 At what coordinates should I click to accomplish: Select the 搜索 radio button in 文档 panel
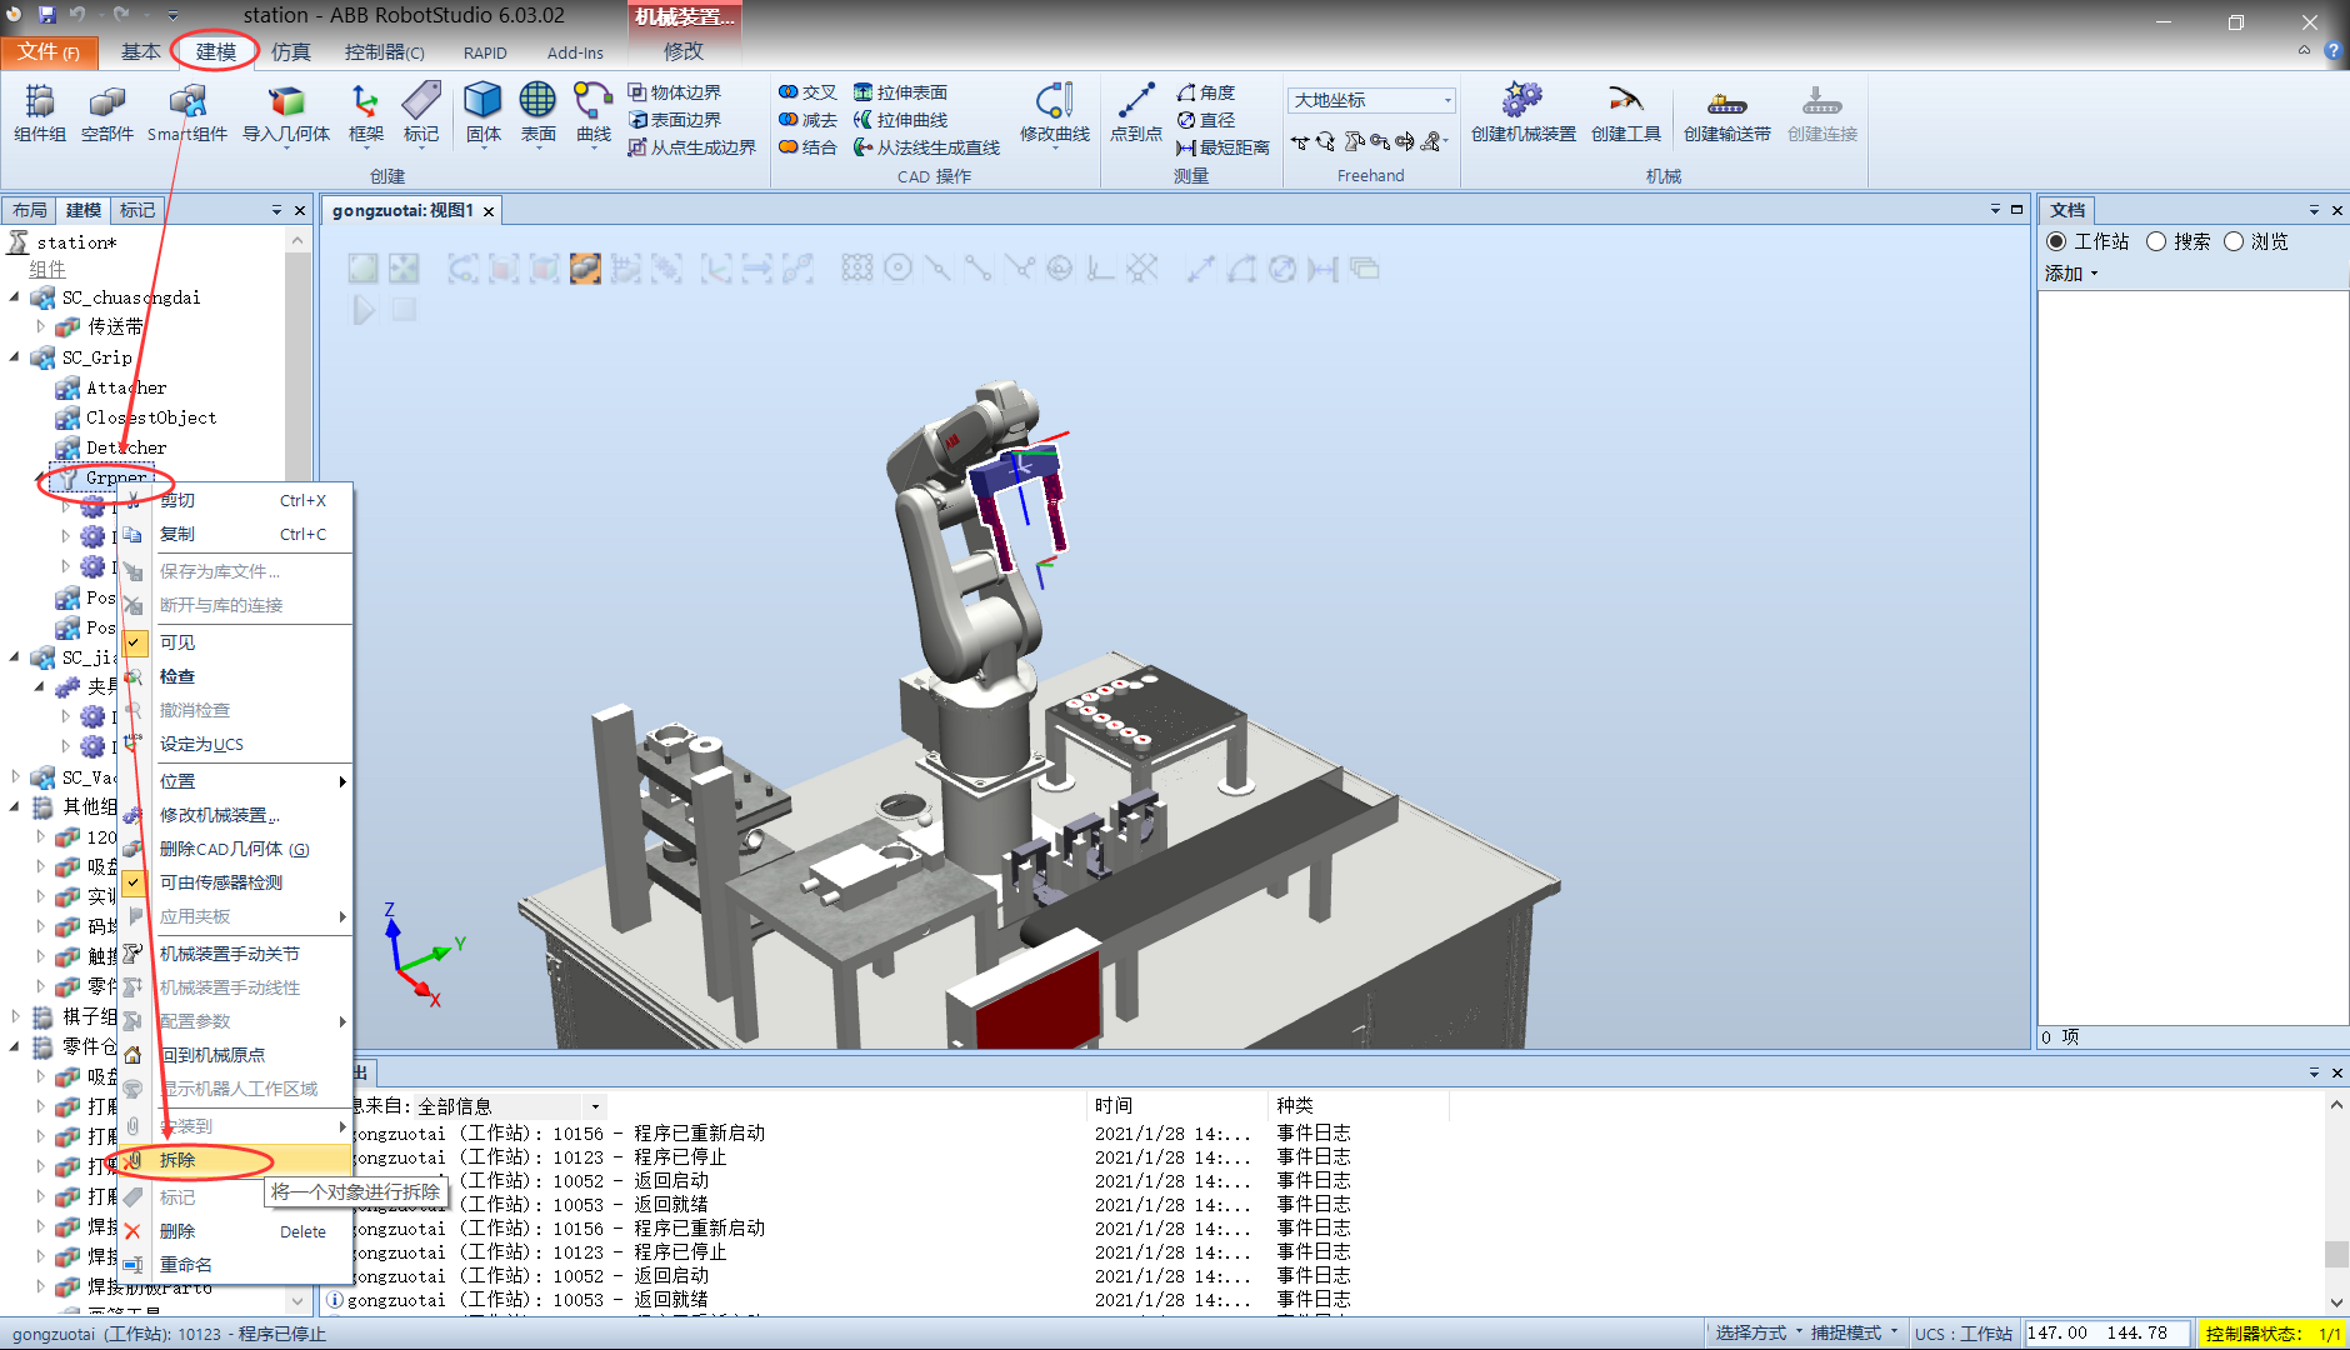click(2156, 241)
